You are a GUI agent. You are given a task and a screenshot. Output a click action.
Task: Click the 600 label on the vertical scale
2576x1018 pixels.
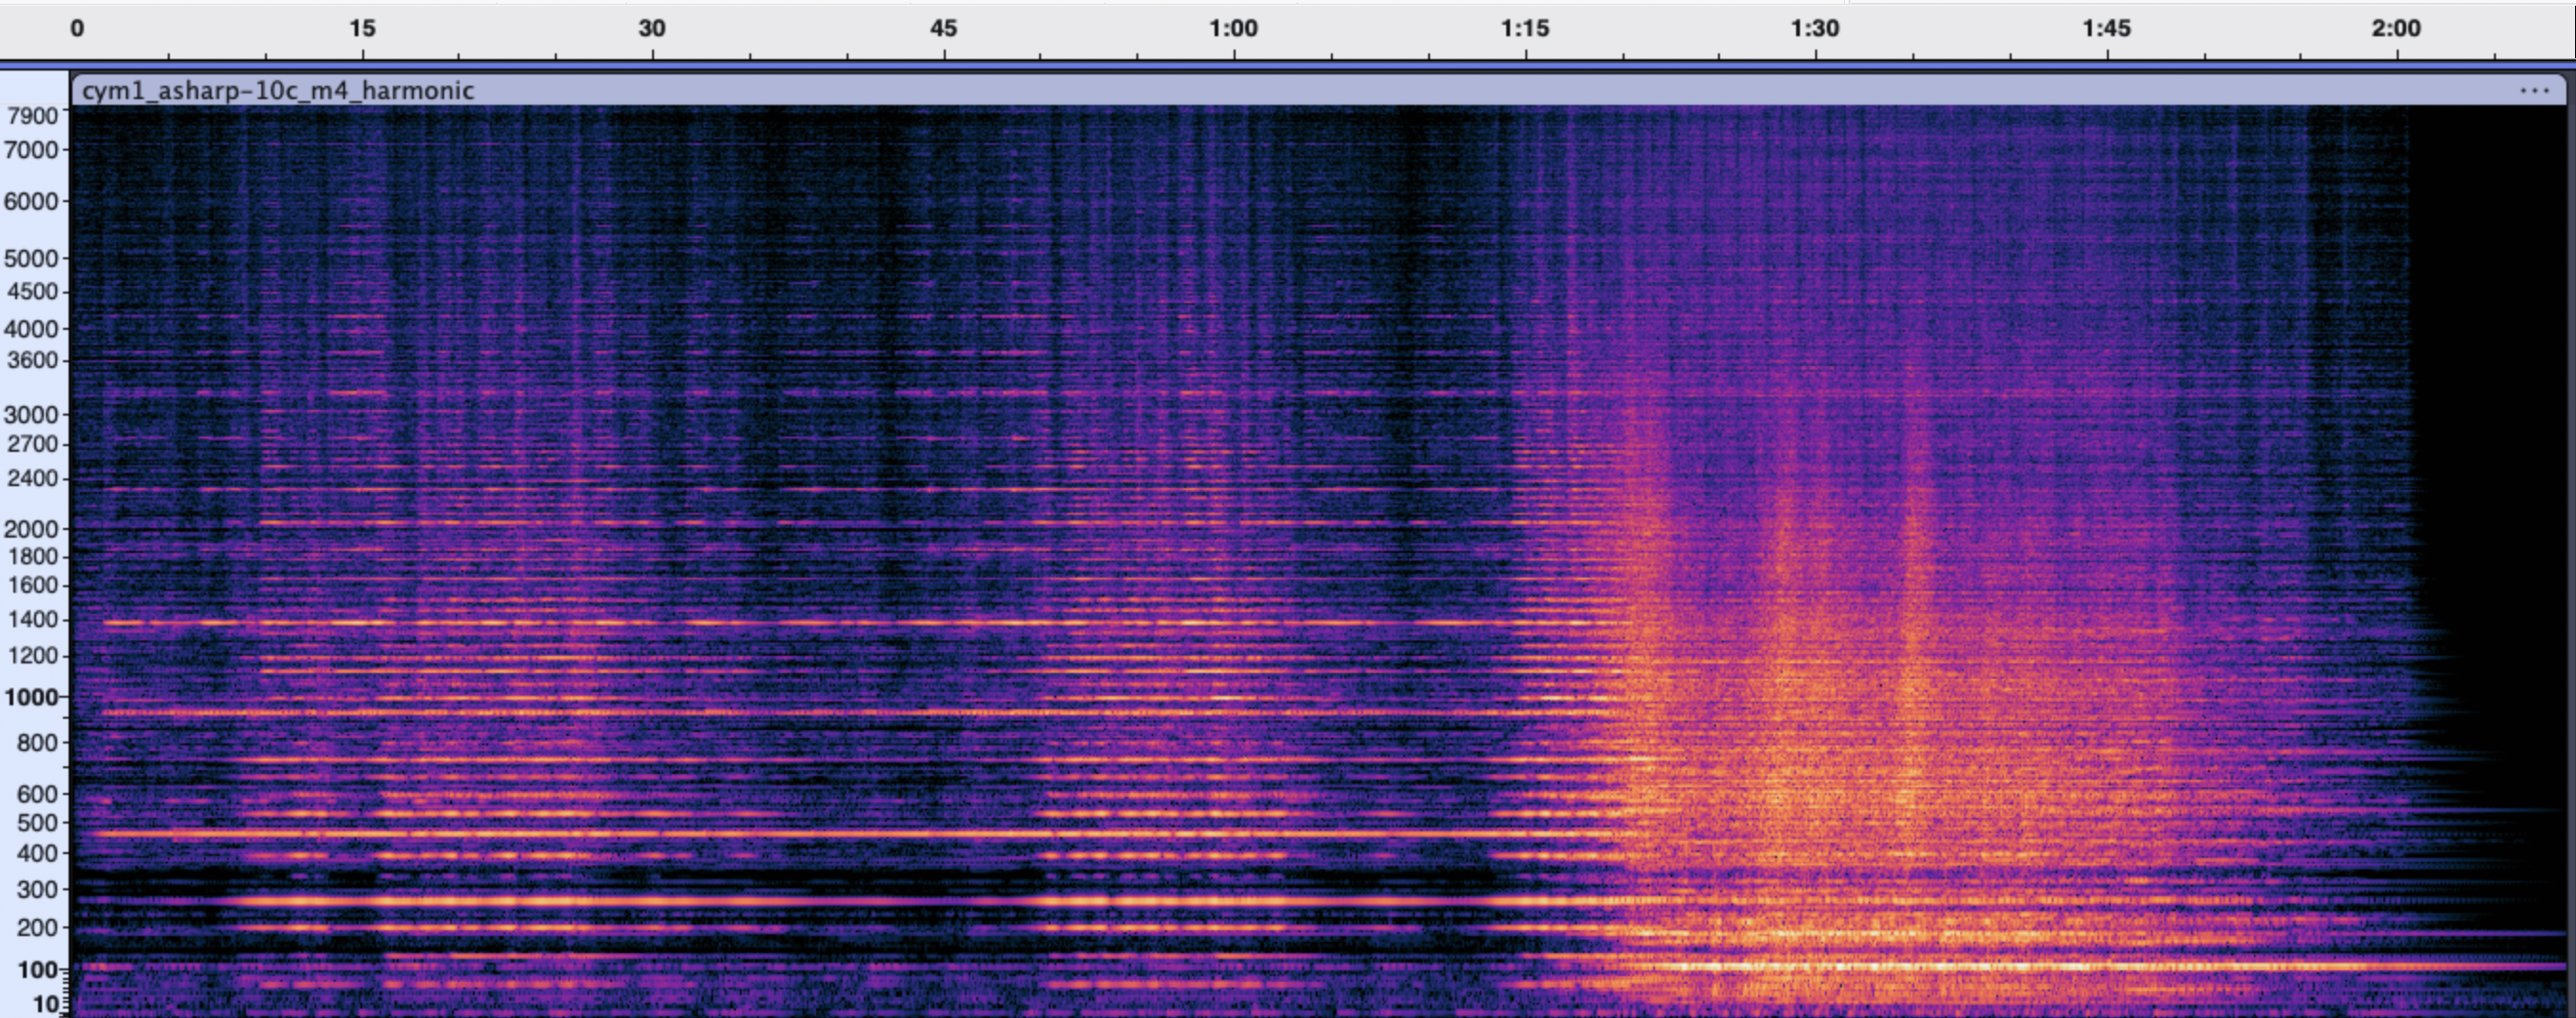click(38, 794)
